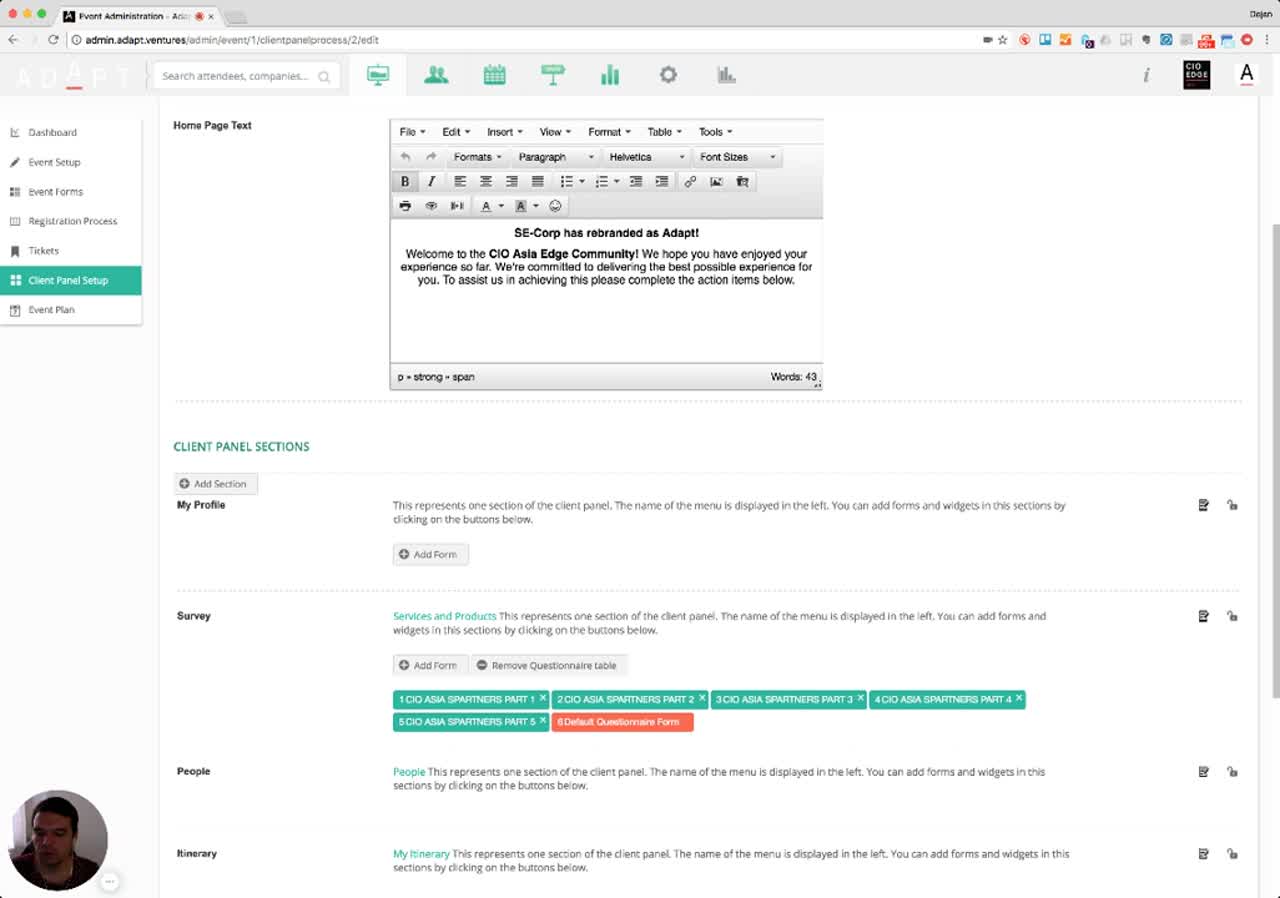The width and height of the screenshot is (1280, 898).
Task: Click Add Form under My Profile
Action: pos(430,554)
